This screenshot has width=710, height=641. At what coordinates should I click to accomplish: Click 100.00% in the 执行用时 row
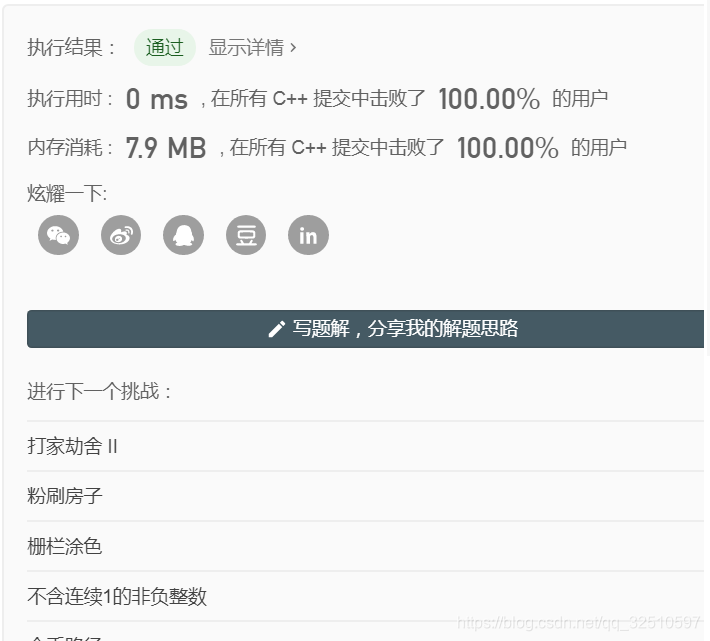click(x=489, y=99)
